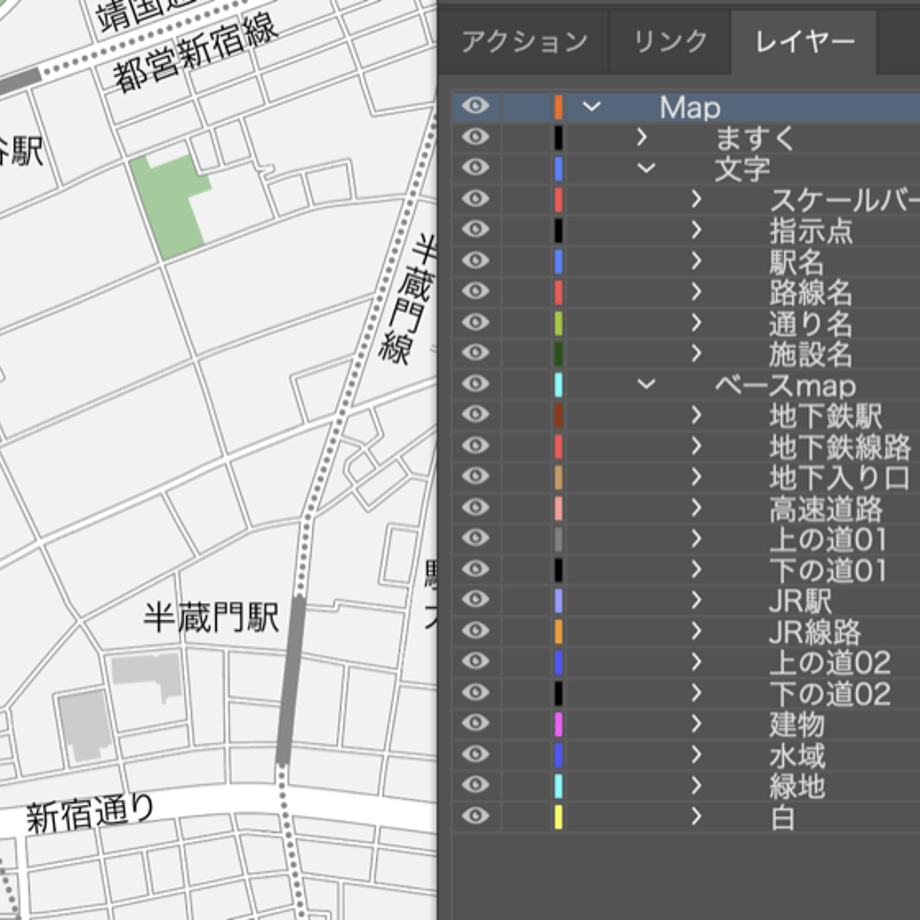The width and height of the screenshot is (920, 920).
Task: Expand the 白 sublayer
Action: click(696, 816)
